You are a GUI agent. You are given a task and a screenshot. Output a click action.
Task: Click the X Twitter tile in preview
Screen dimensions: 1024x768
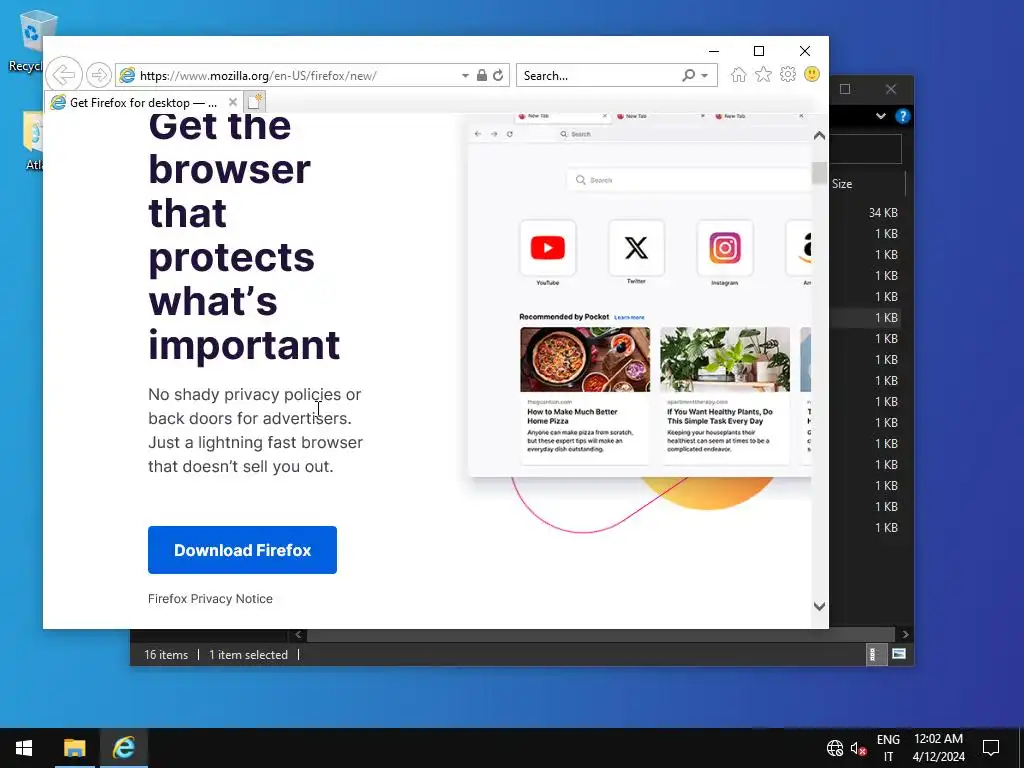pyautogui.click(x=636, y=248)
